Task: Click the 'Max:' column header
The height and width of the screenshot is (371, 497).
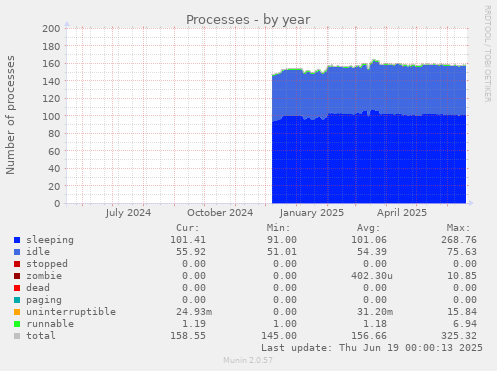Action: pyautogui.click(x=459, y=228)
